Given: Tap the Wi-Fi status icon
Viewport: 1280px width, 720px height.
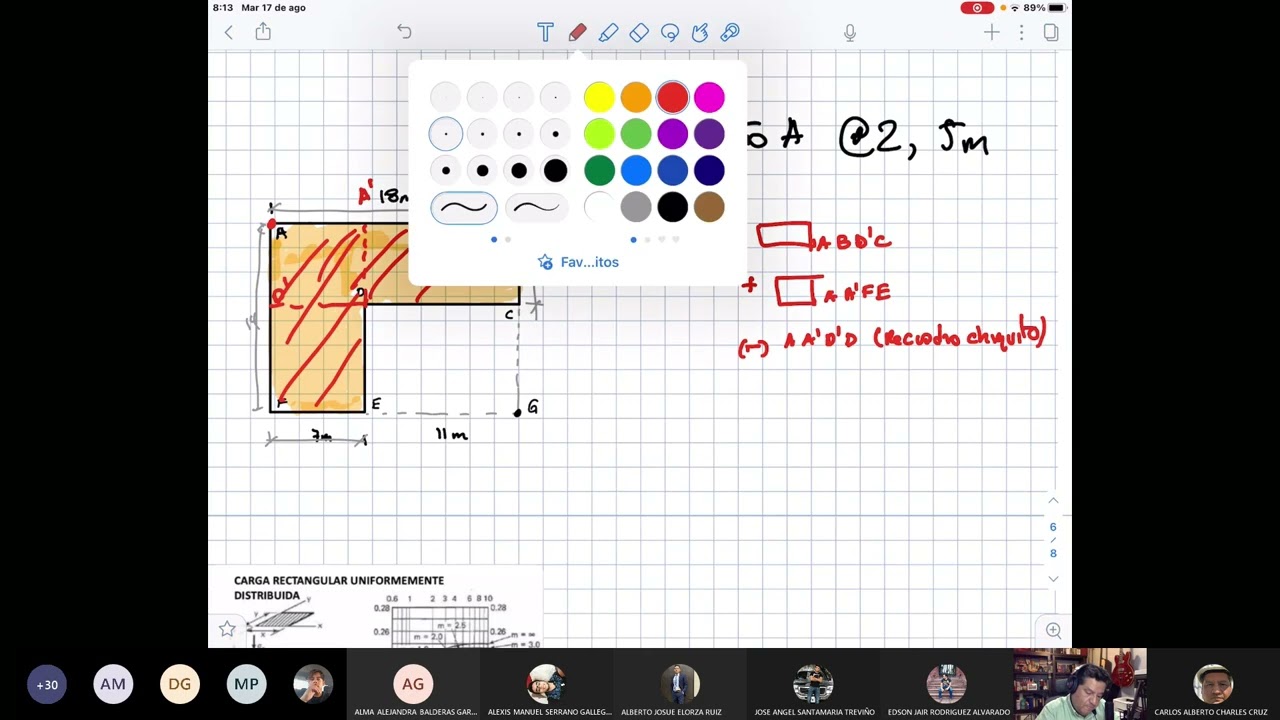Looking at the screenshot, I should tap(1014, 8).
